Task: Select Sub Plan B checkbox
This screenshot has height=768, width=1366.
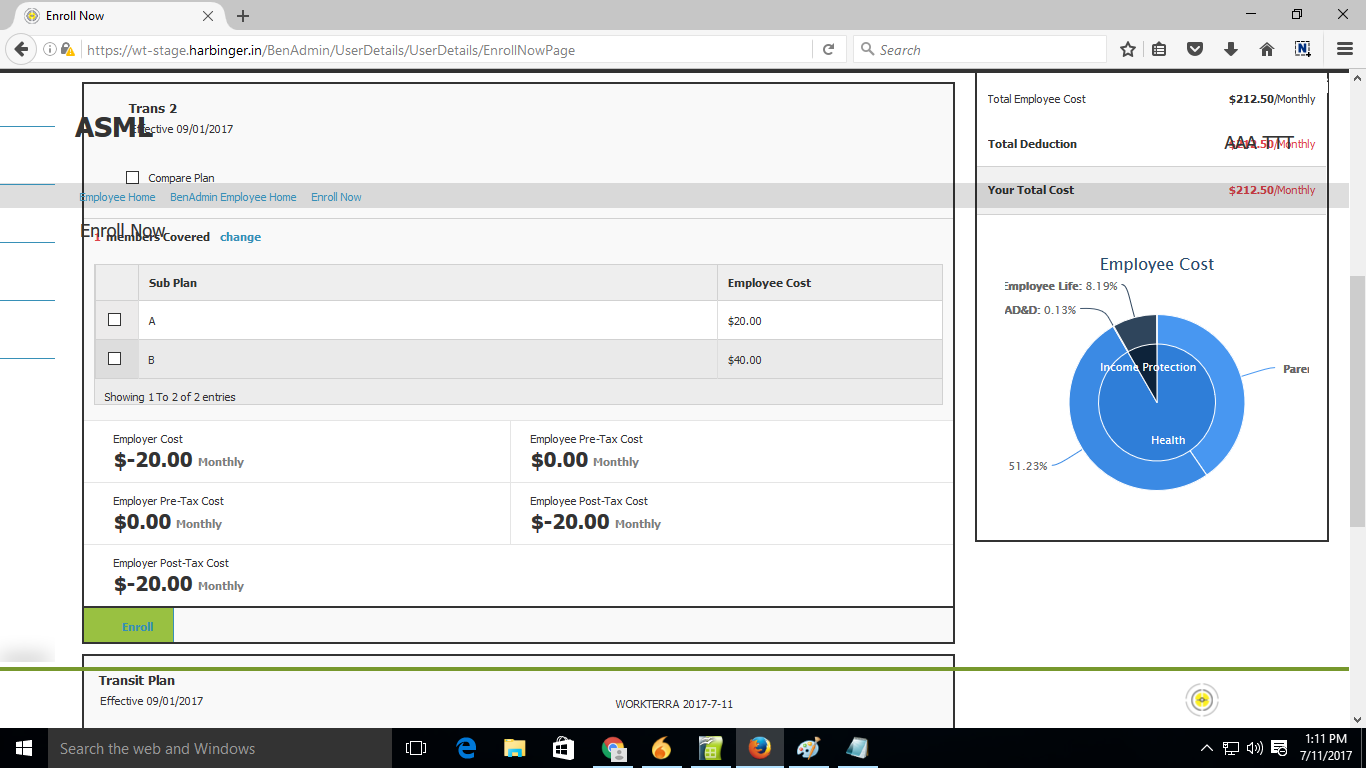Action: click(114, 359)
